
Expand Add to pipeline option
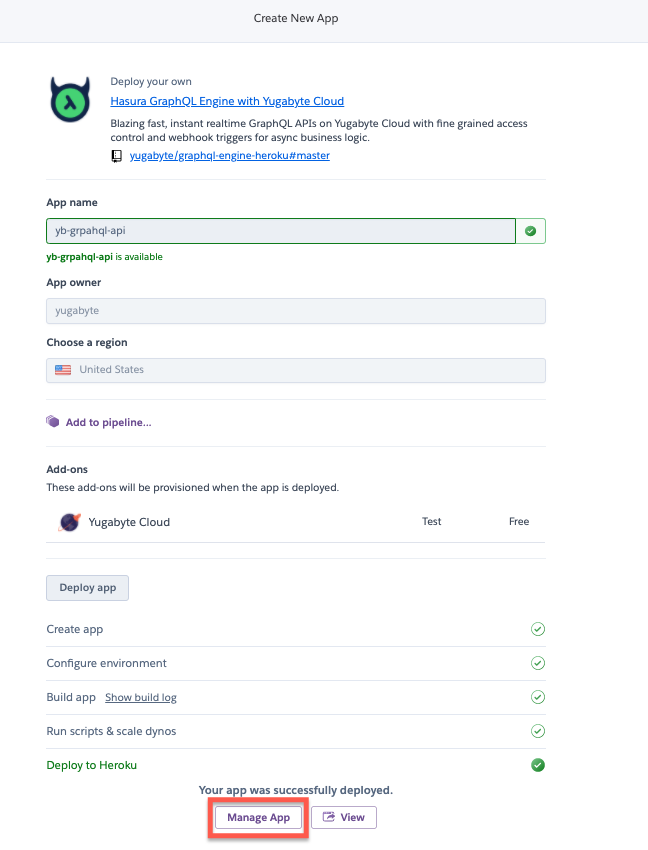(108, 423)
